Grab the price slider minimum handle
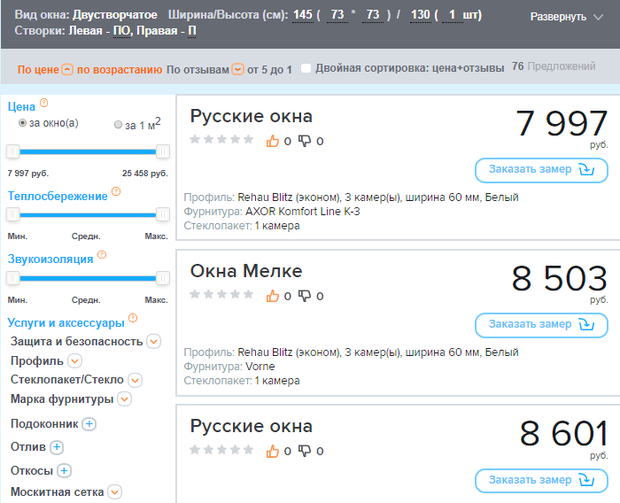Viewport: 620px width, 503px height. tap(13, 151)
